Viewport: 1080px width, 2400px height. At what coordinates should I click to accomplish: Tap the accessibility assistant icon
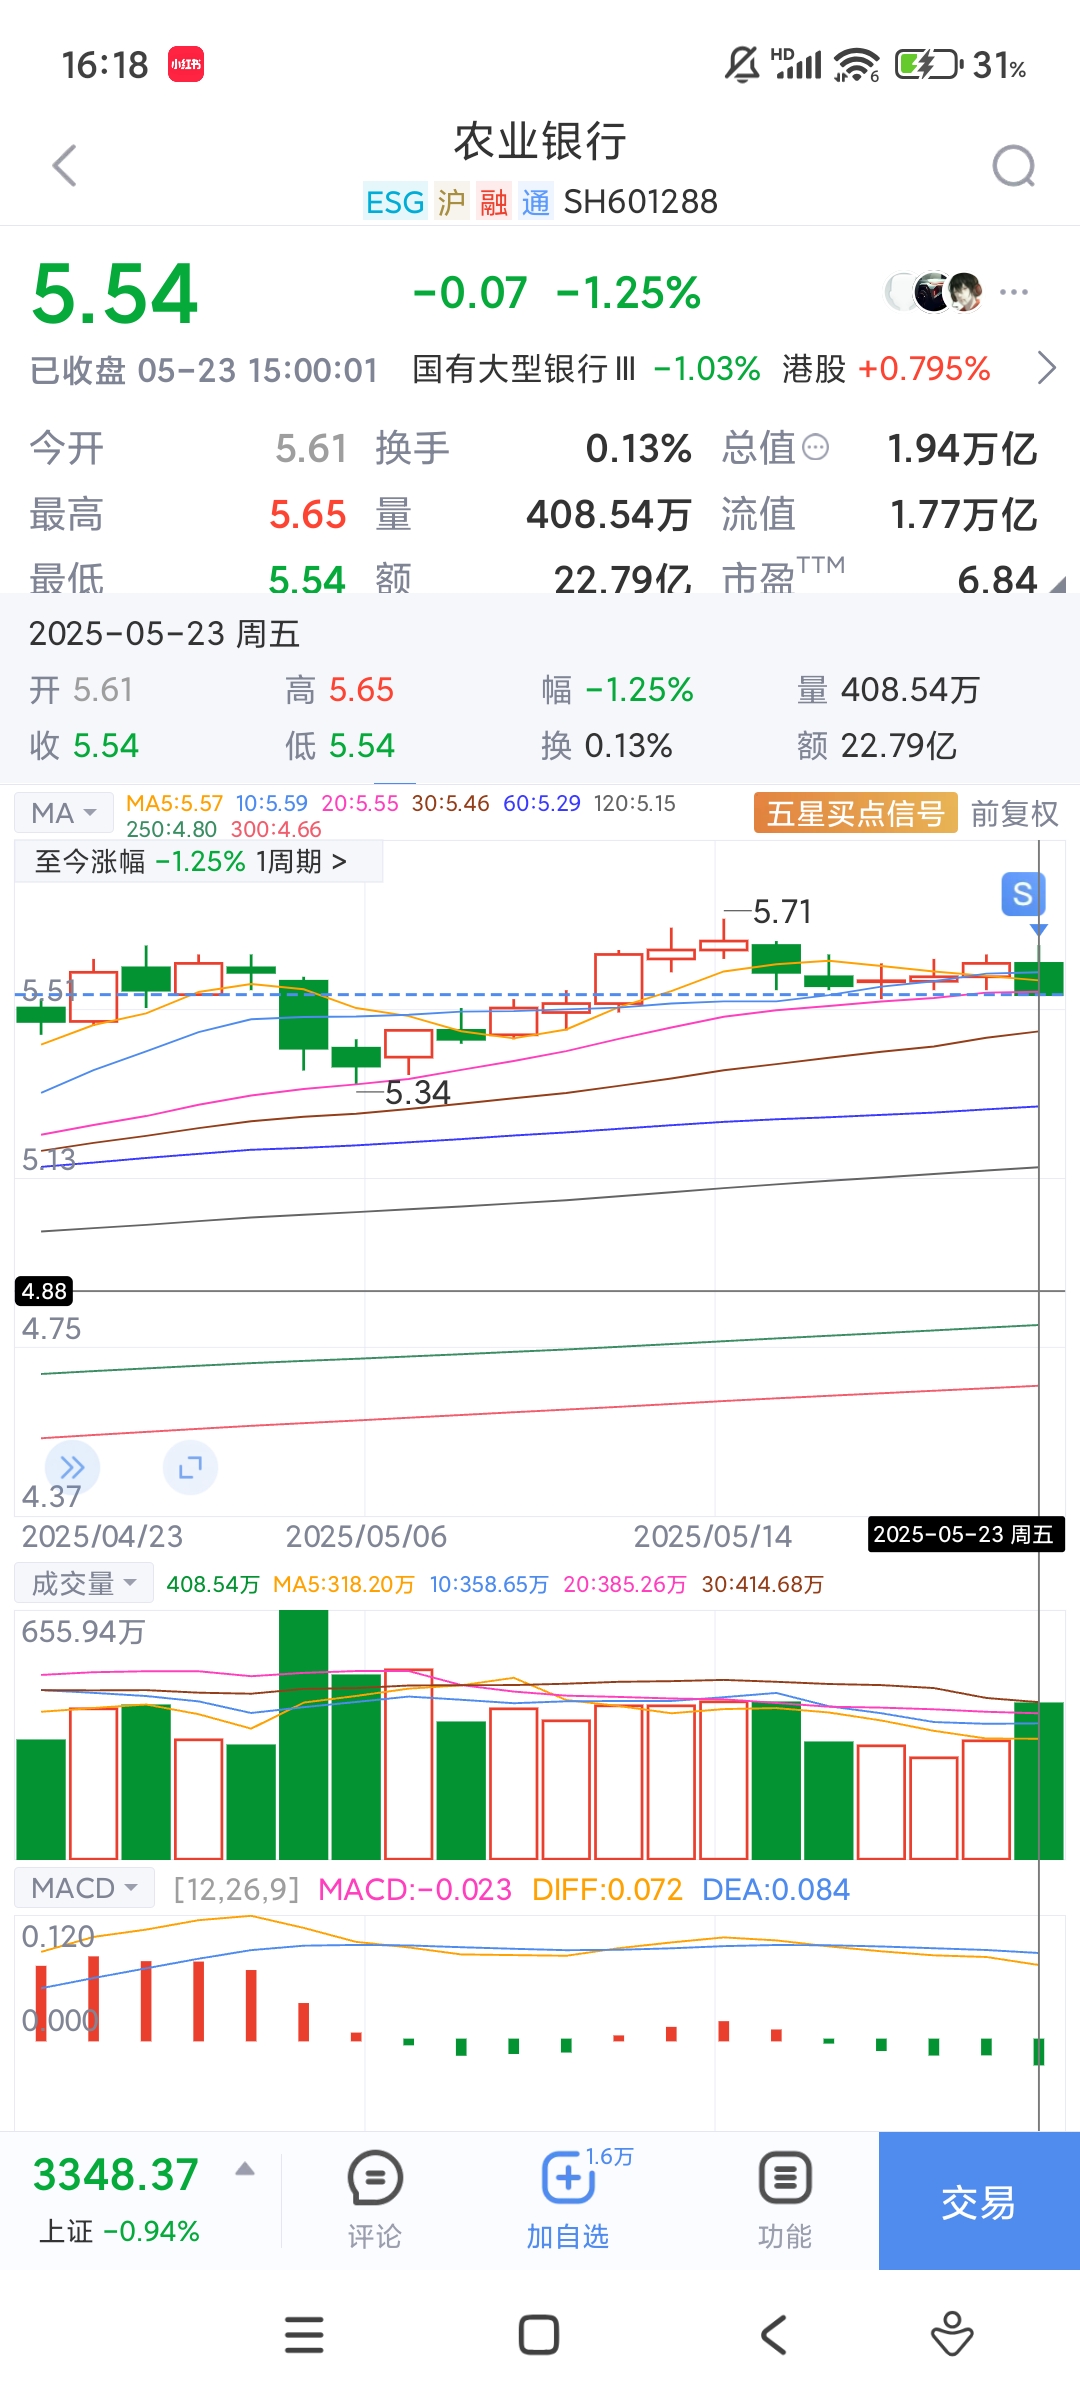point(952,2335)
